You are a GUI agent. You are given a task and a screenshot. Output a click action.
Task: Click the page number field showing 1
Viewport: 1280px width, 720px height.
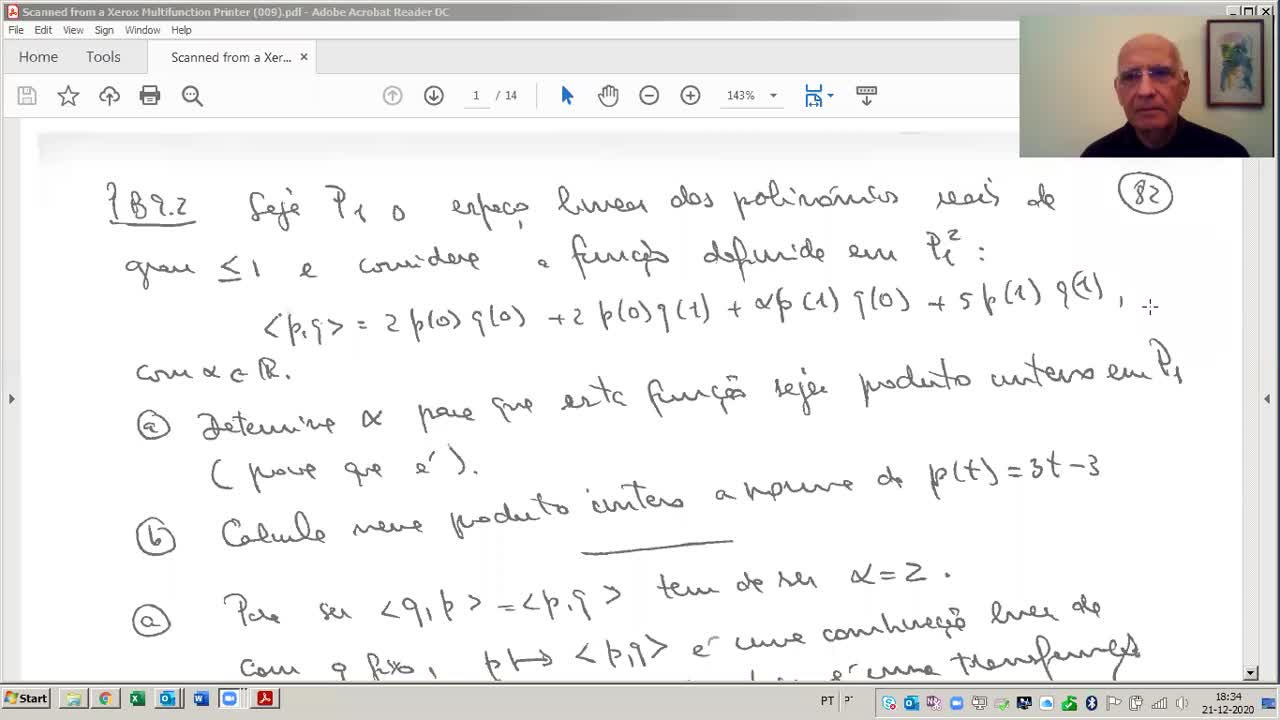tap(476, 95)
